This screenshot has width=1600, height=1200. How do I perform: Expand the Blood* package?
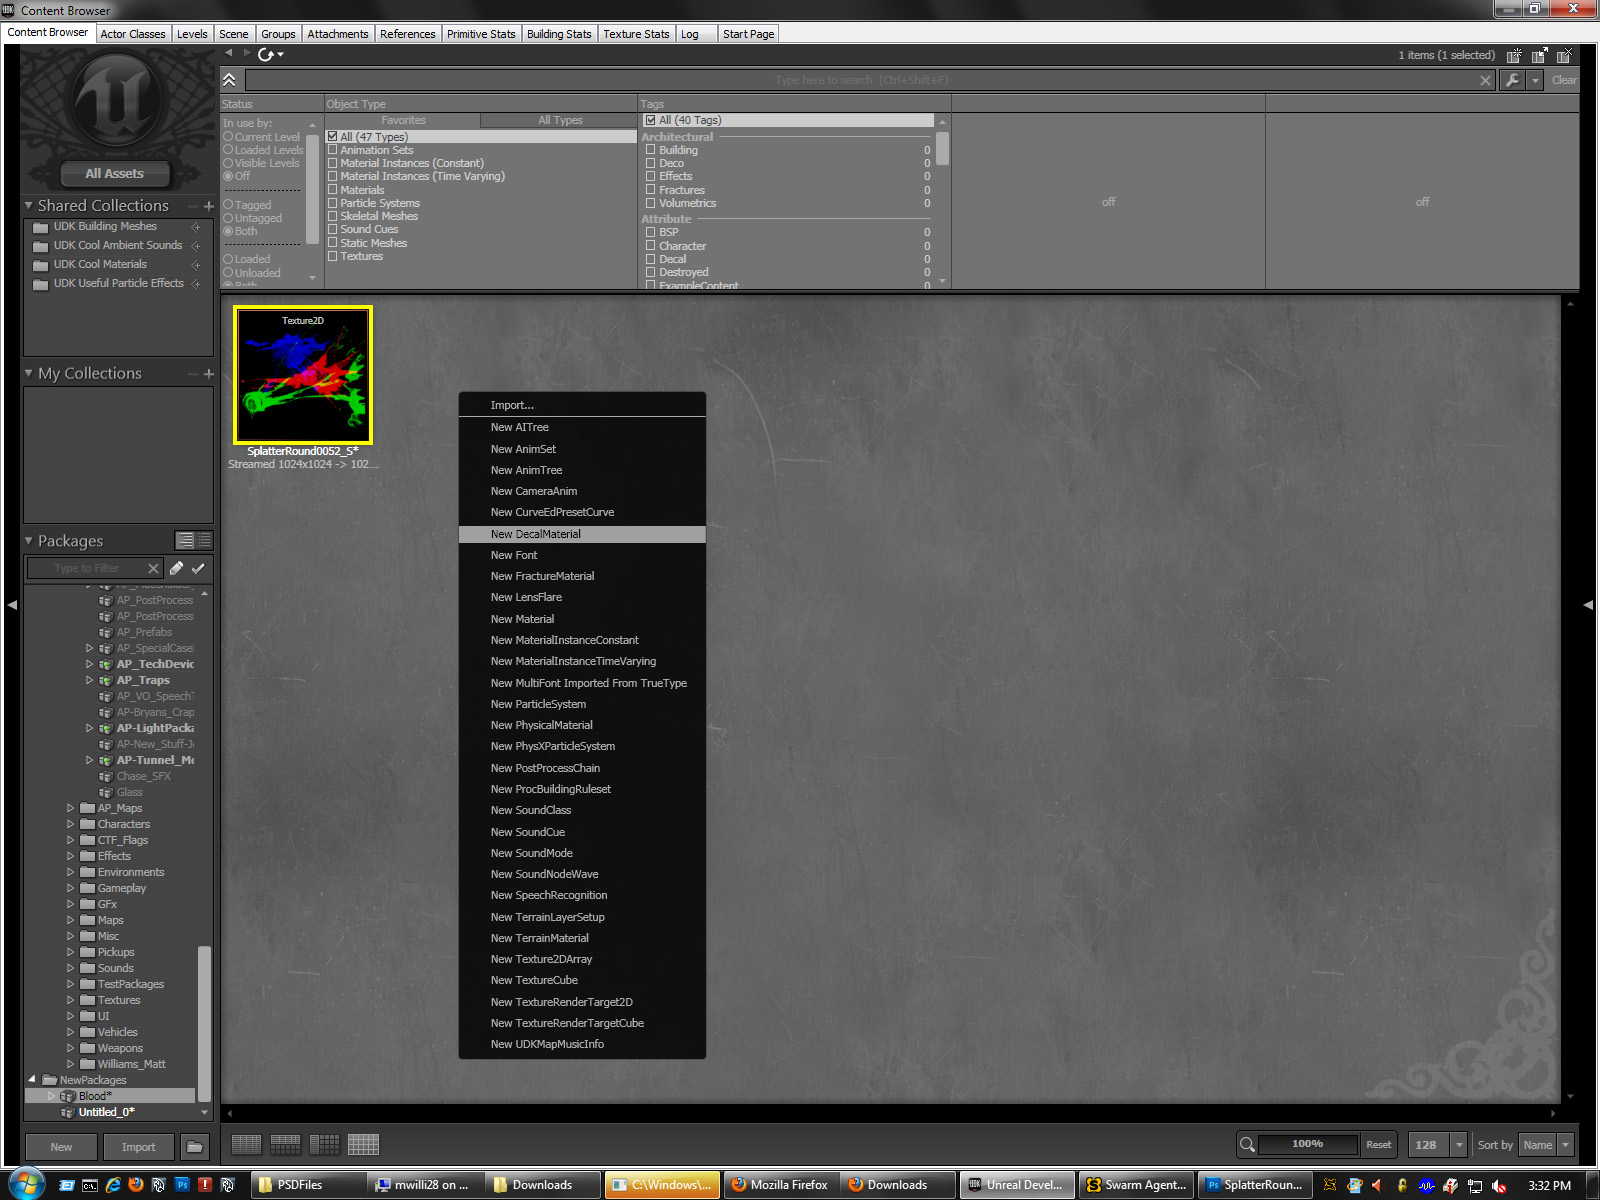[x=52, y=1096]
